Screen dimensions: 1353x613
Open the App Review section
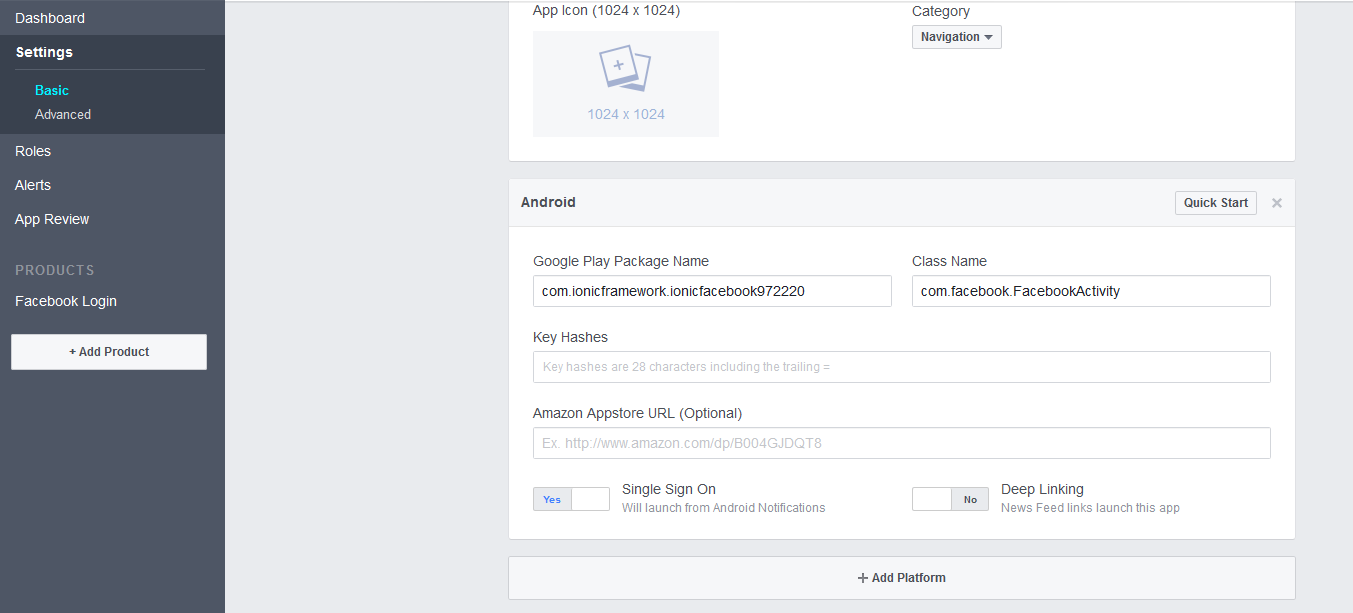pos(51,218)
